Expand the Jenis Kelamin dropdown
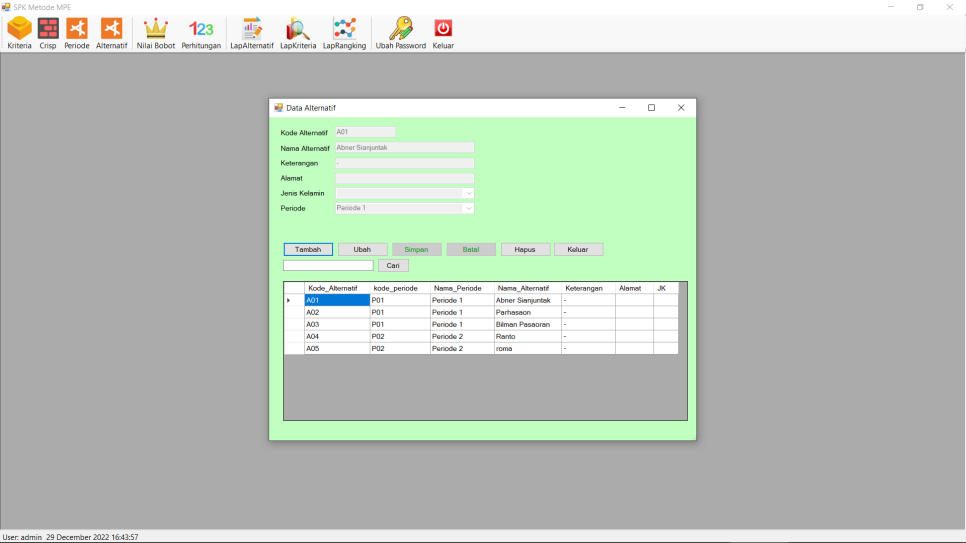Image resolution: width=966 pixels, height=543 pixels. point(469,193)
